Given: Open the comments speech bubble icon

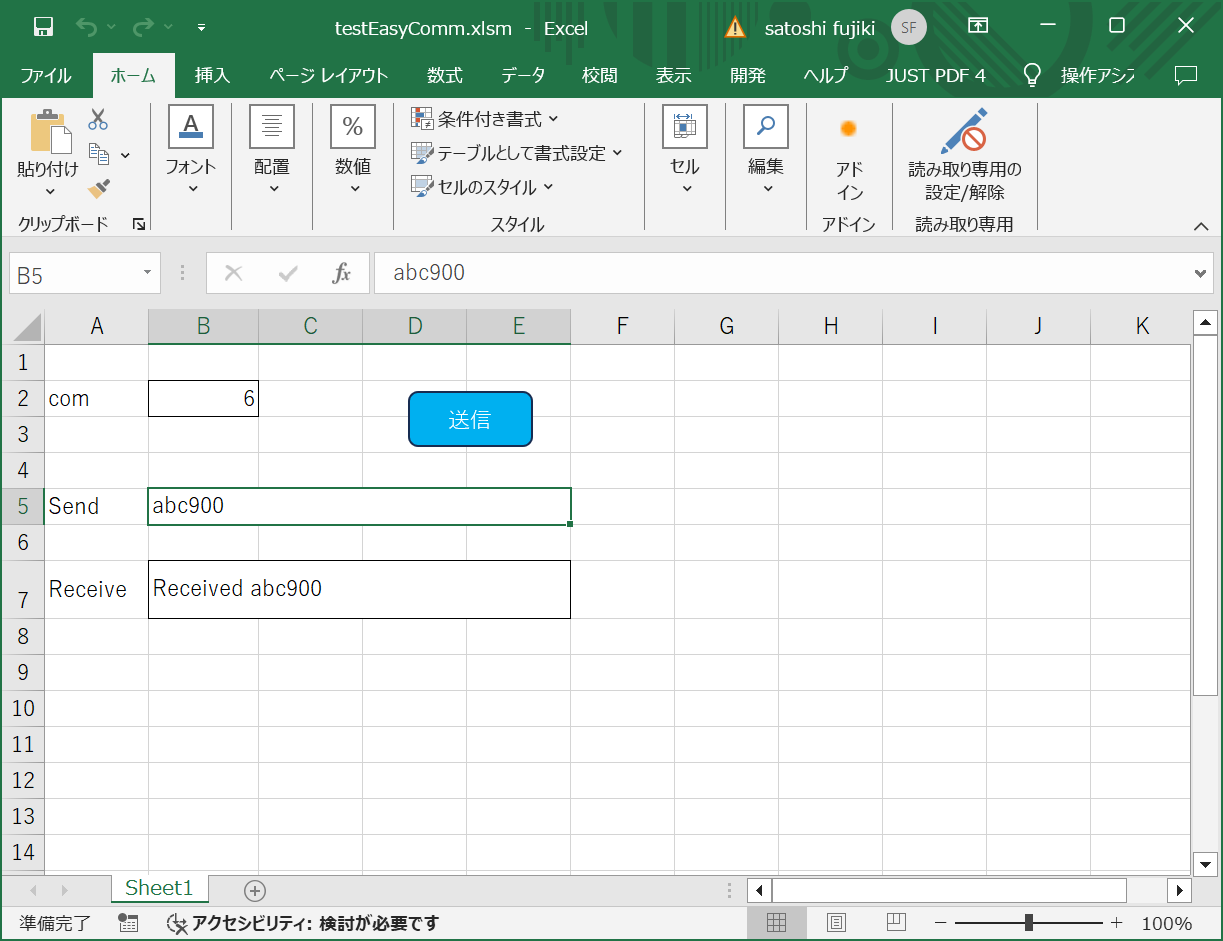Looking at the screenshot, I should (x=1186, y=75).
